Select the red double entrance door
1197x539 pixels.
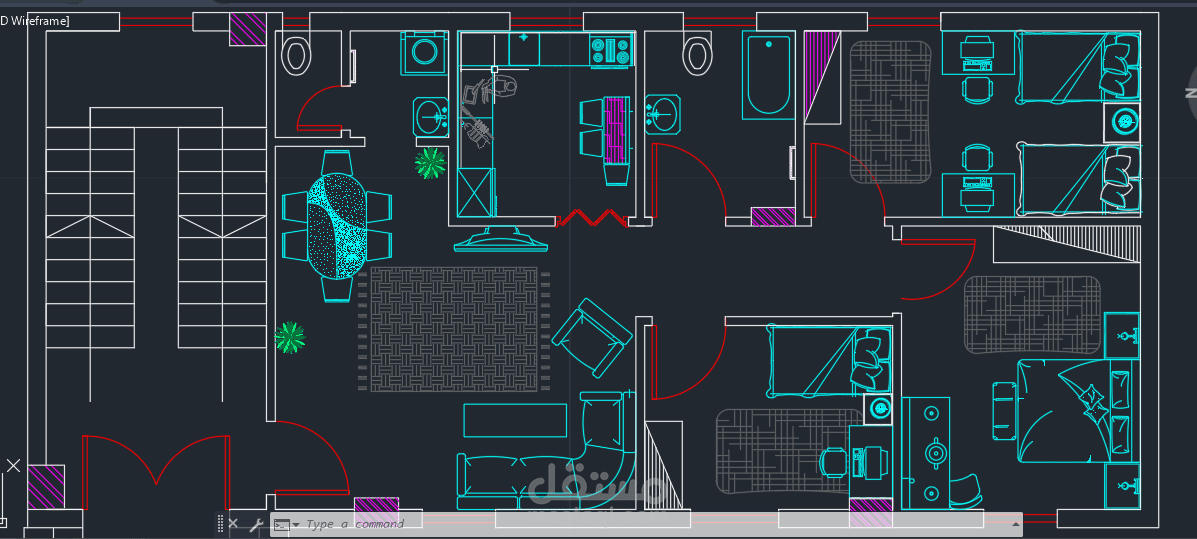pos(156,472)
